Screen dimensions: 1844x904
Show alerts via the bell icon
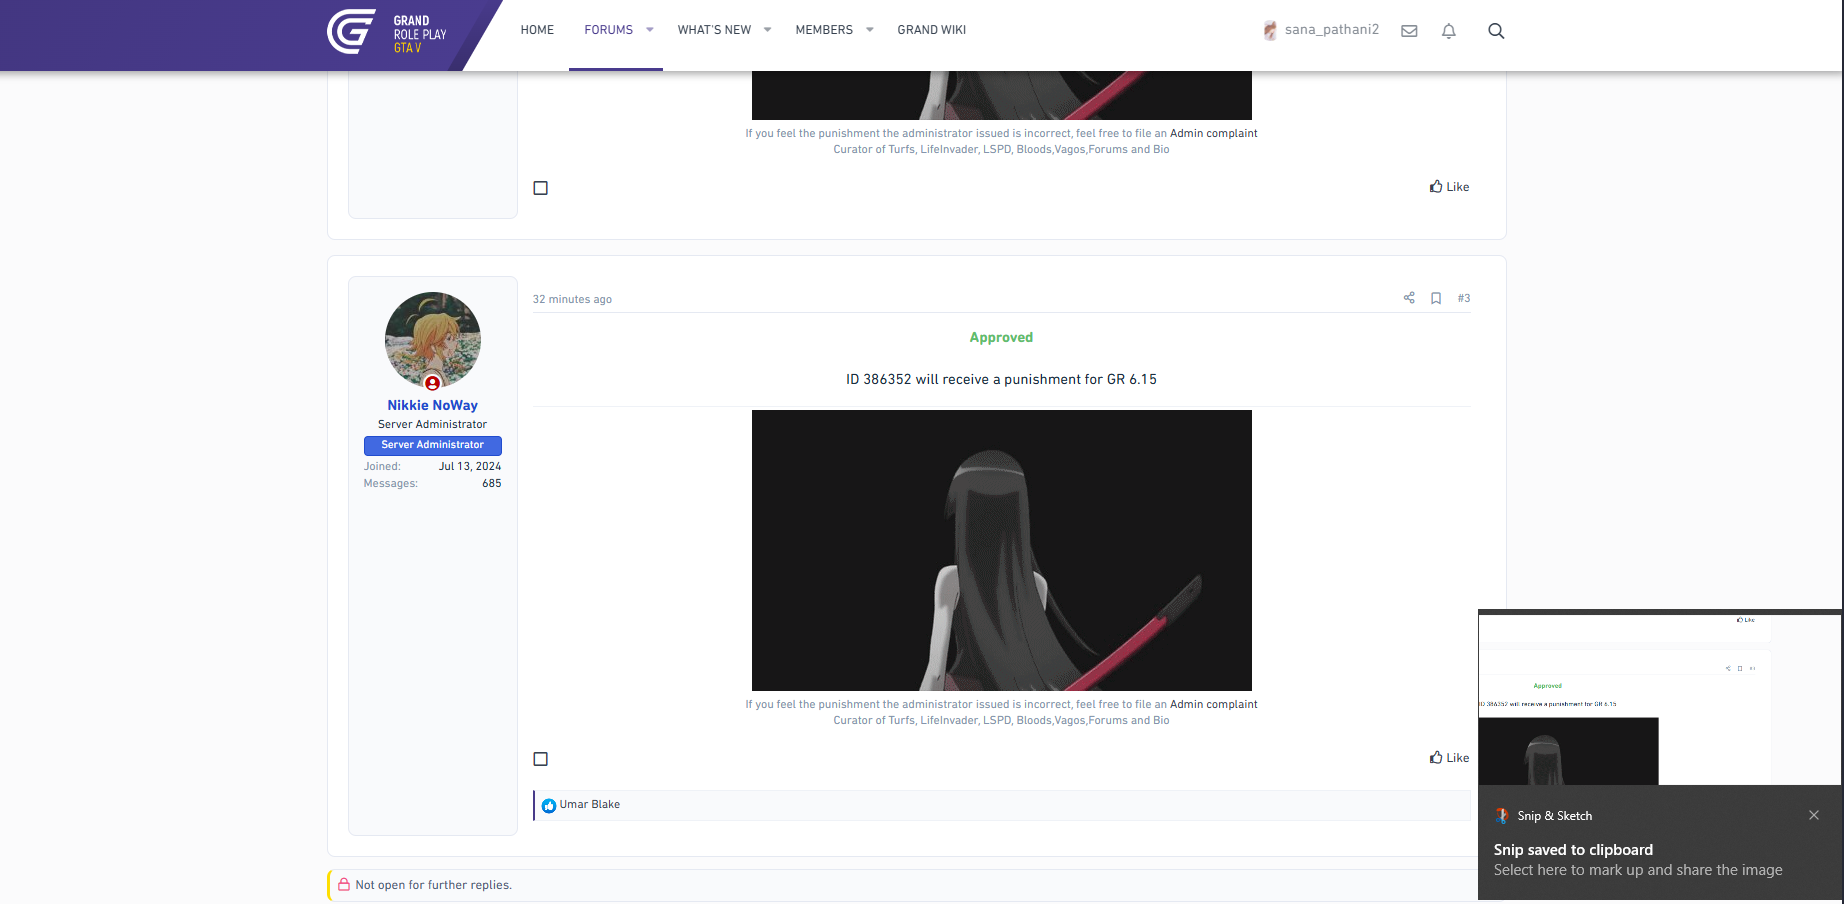coord(1448,31)
